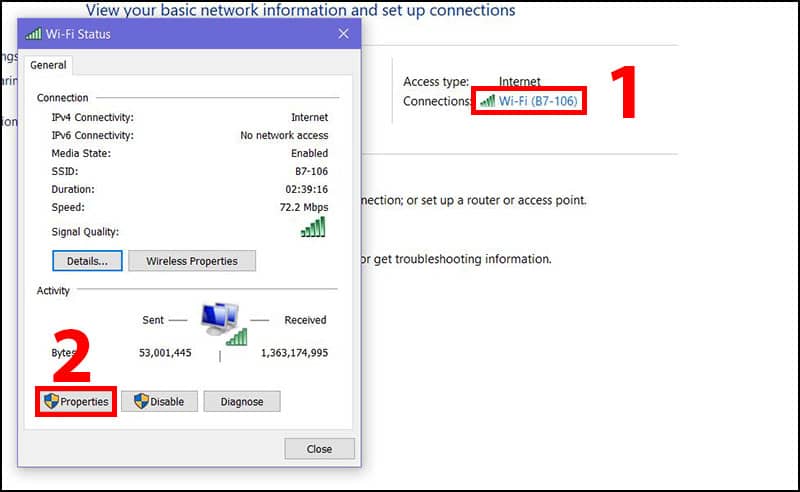Click the signal icon beside the Connections link

[487, 102]
